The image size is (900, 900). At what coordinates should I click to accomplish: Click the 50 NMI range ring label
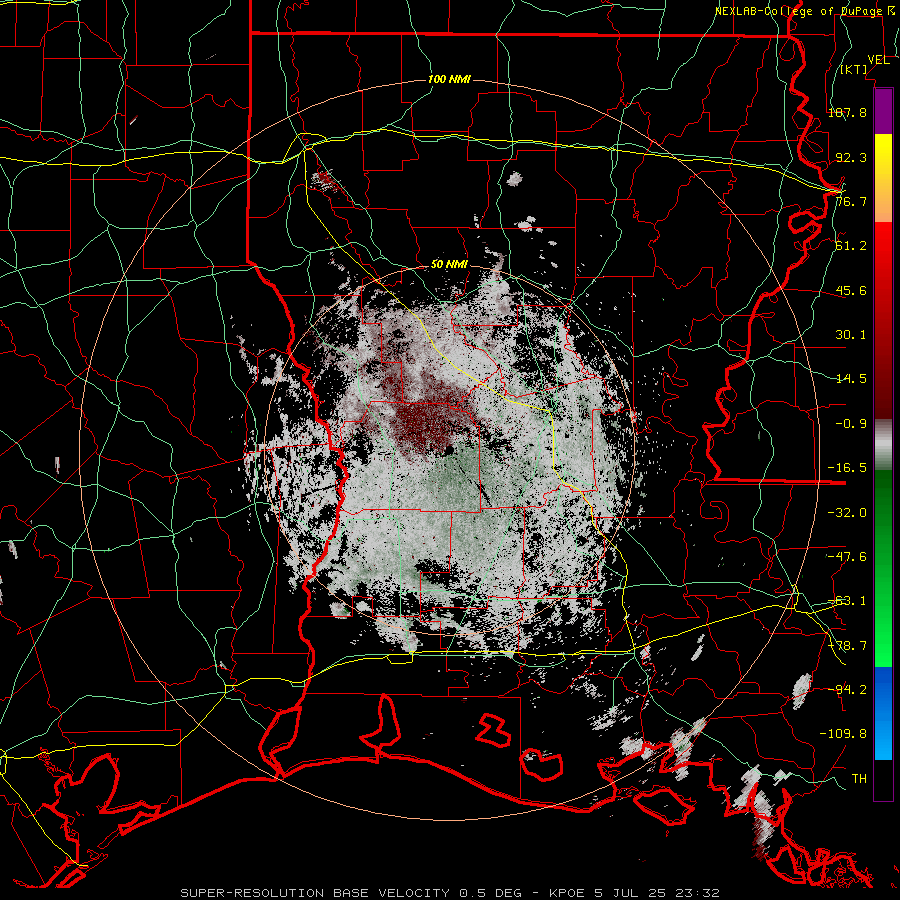[449, 265]
